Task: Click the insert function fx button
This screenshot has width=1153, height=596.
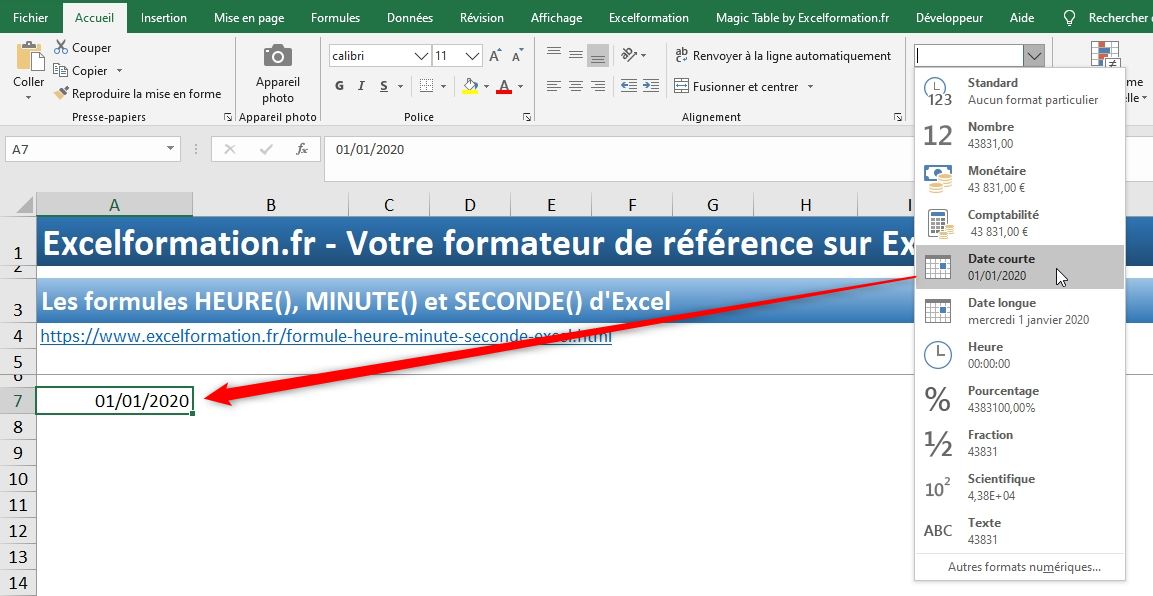Action: [x=301, y=149]
